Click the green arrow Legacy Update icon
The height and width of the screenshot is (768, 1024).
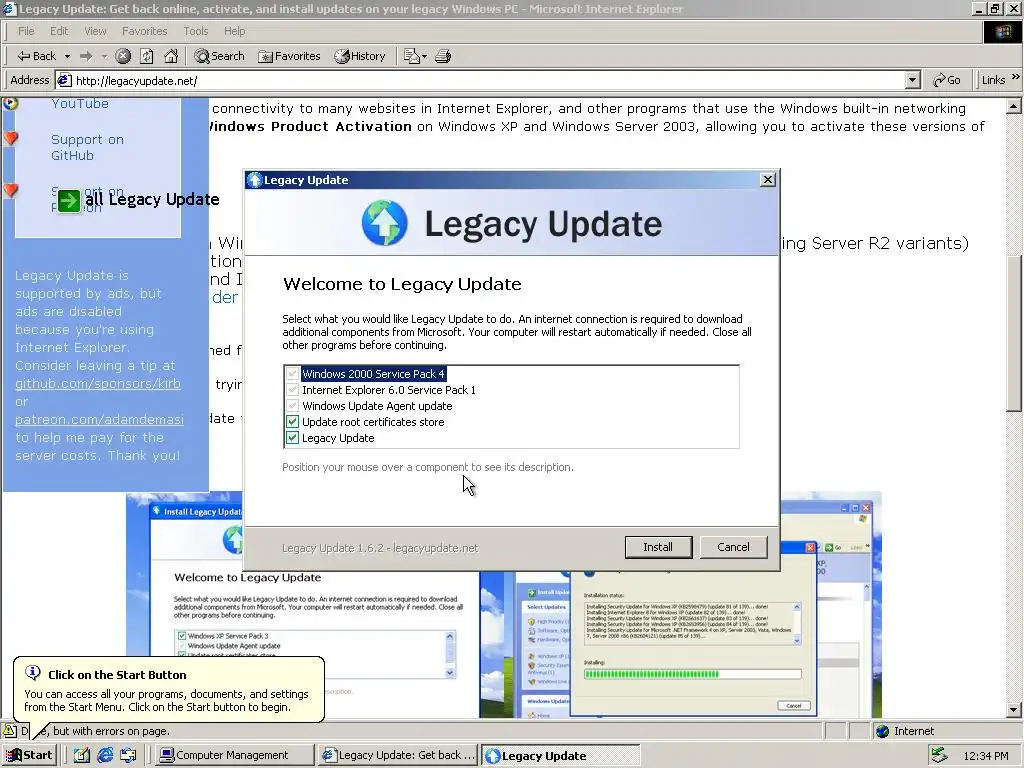69,200
